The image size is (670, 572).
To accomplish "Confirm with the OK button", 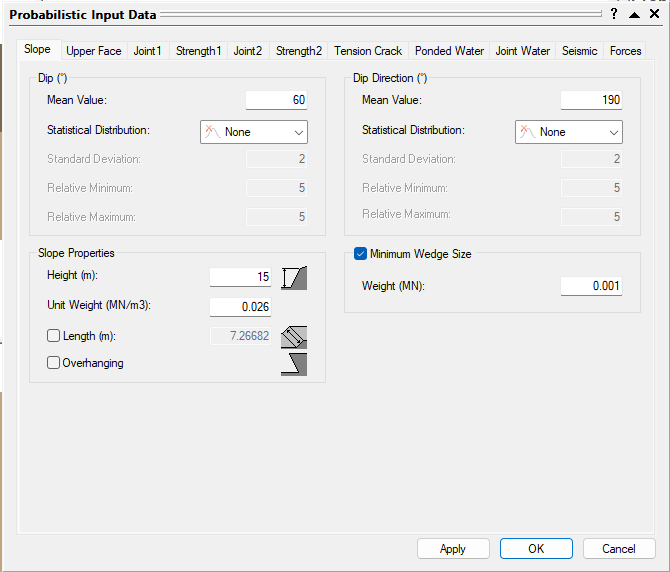I will tap(536, 549).
